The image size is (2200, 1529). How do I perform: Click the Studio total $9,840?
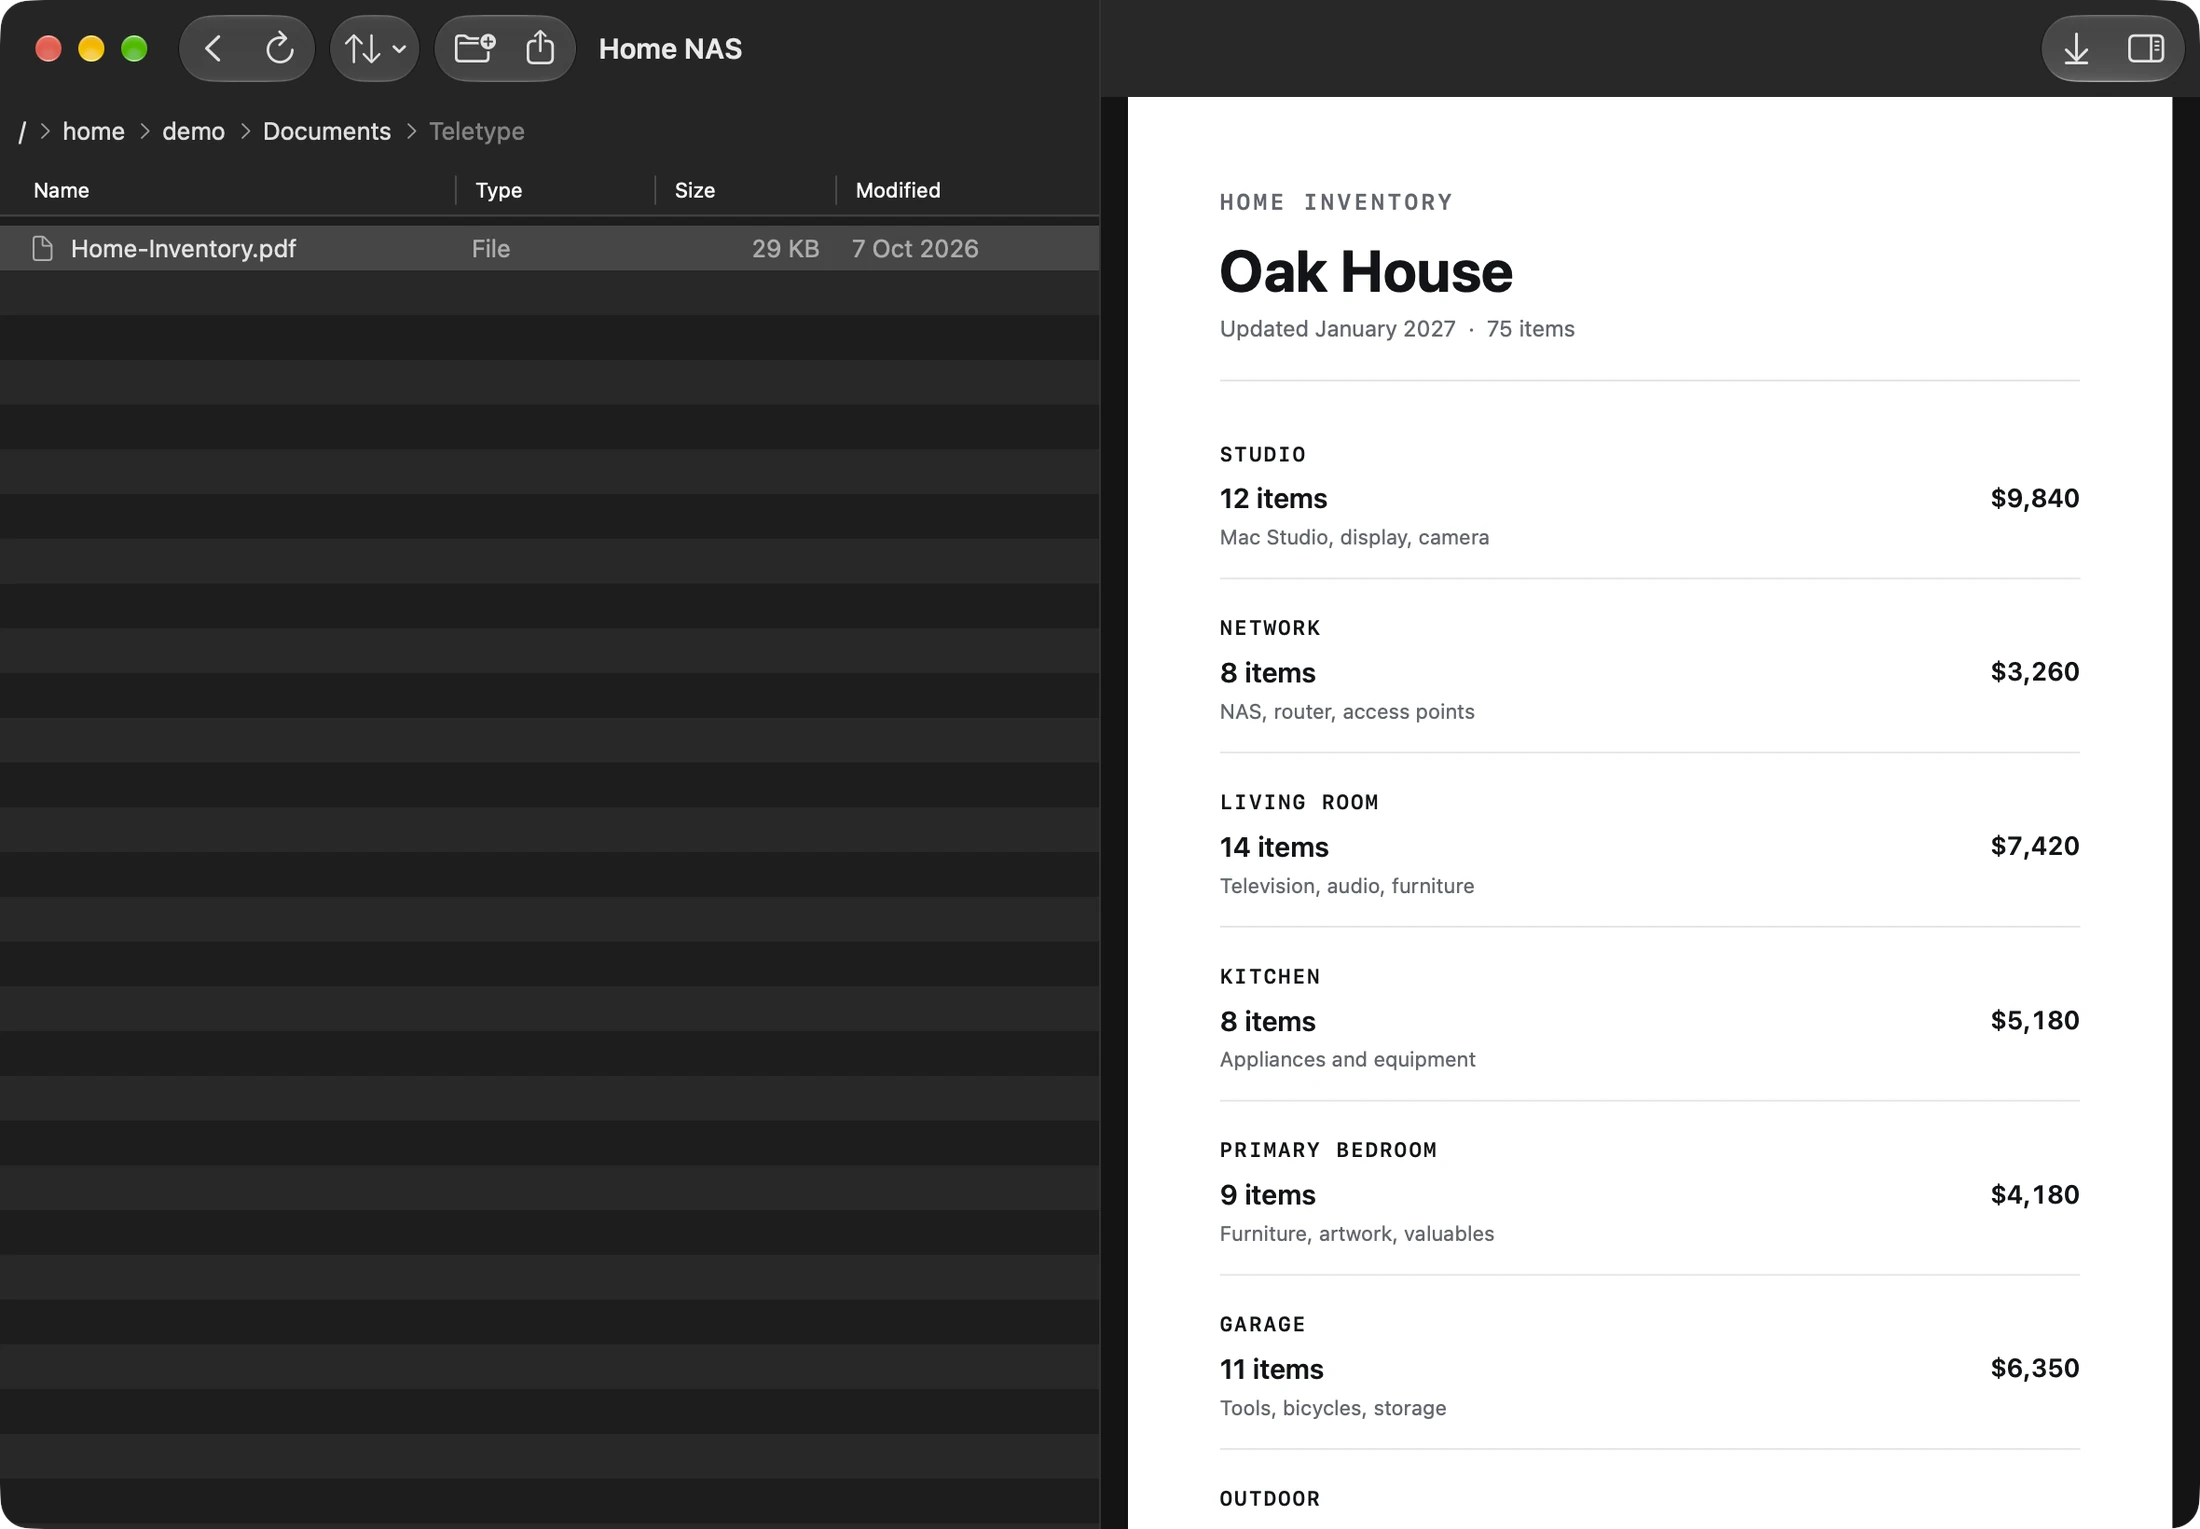[2034, 498]
